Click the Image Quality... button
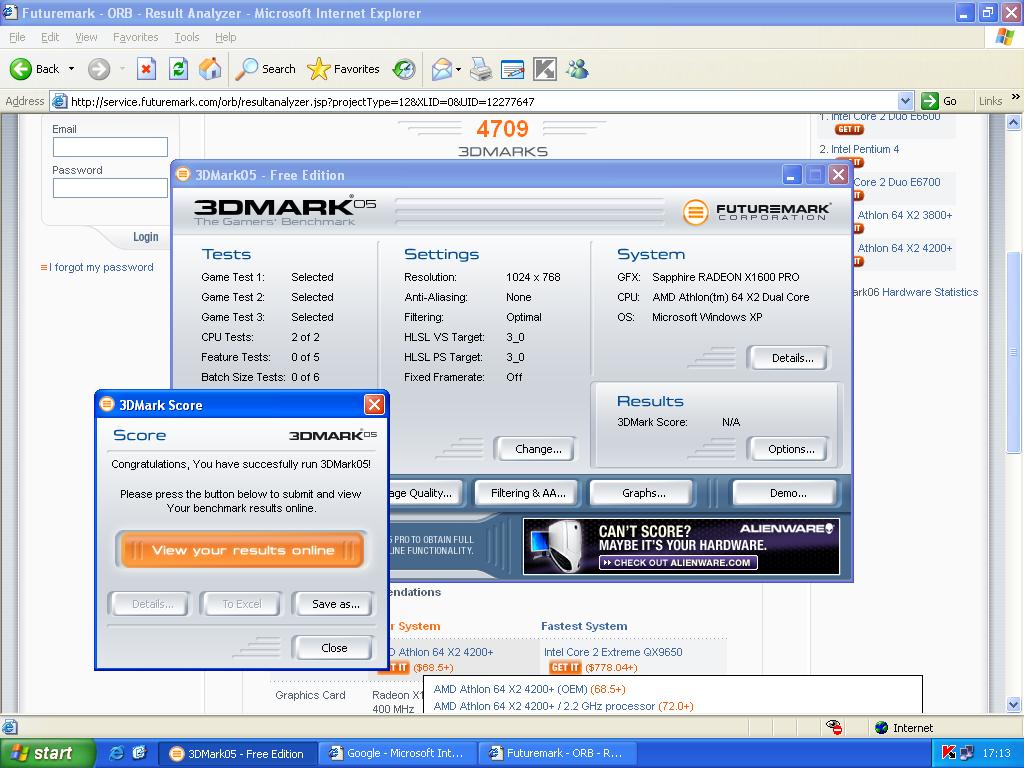This screenshot has height=768, width=1024. [426, 493]
